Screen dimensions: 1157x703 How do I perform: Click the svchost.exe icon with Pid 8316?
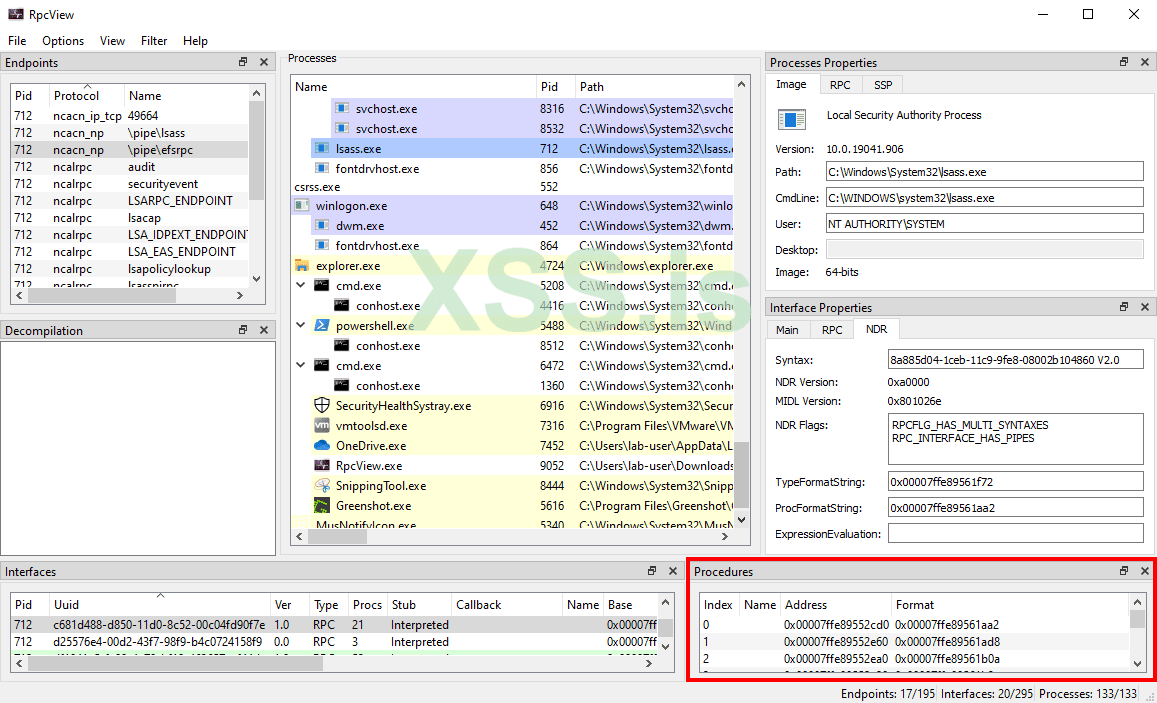pyautogui.click(x=342, y=108)
